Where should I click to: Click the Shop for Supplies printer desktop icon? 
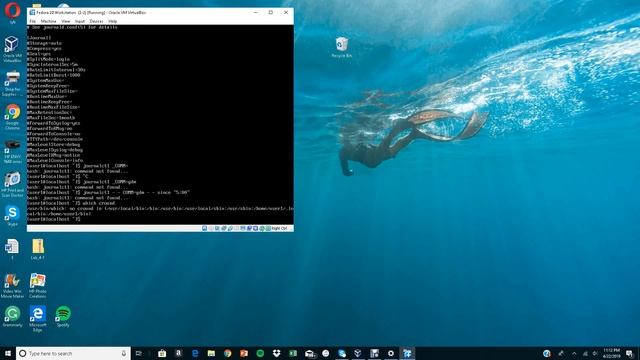(x=12, y=83)
